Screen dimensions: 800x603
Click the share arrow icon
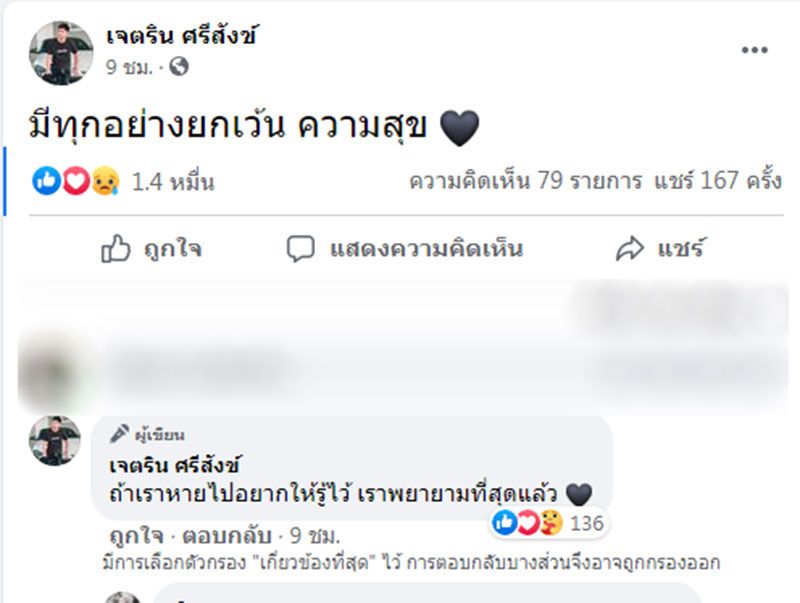point(630,248)
